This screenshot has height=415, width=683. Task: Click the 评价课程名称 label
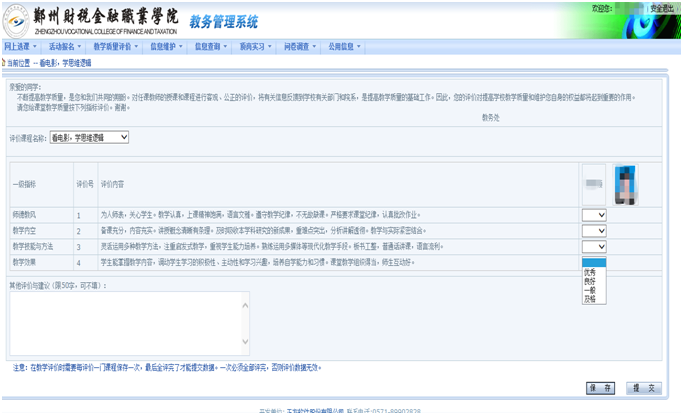(x=28, y=138)
